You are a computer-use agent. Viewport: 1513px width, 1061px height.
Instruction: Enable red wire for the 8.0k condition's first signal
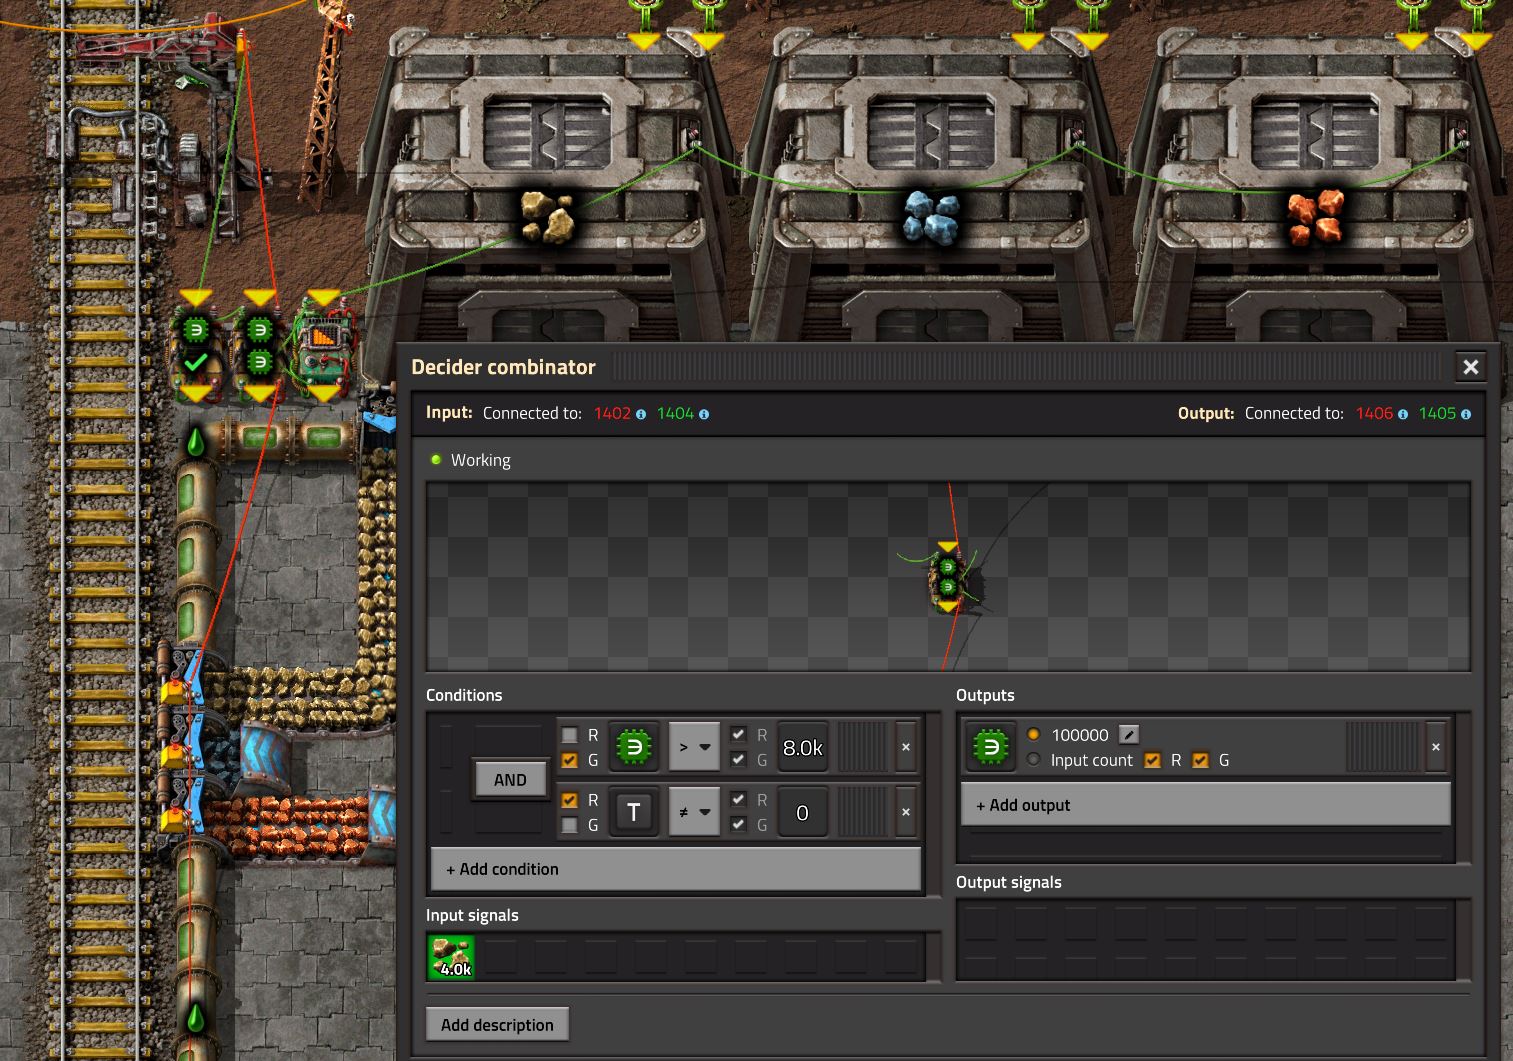click(569, 735)
